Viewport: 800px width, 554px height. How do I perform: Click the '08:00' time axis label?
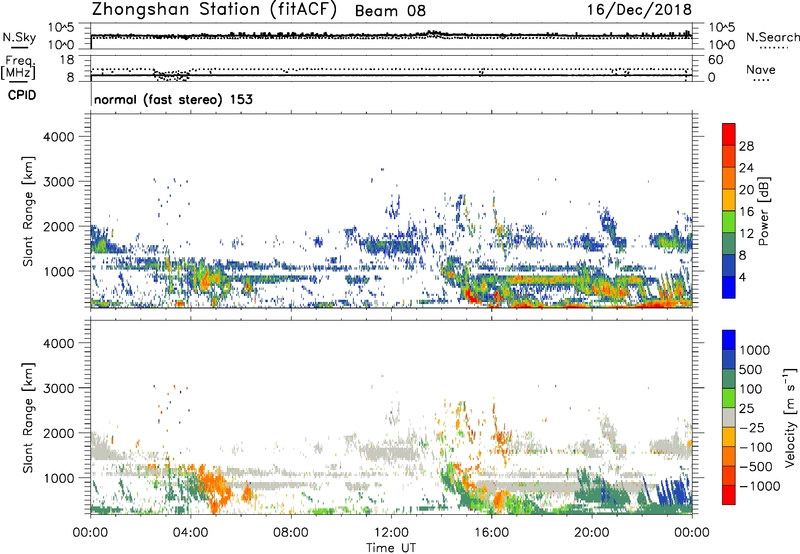[291, 533]
